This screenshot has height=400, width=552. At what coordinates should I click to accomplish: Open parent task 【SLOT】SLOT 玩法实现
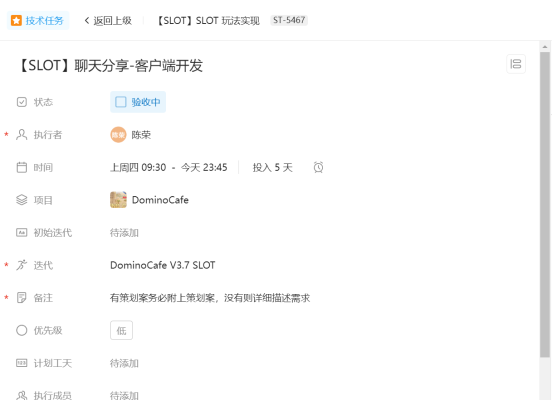207,20
